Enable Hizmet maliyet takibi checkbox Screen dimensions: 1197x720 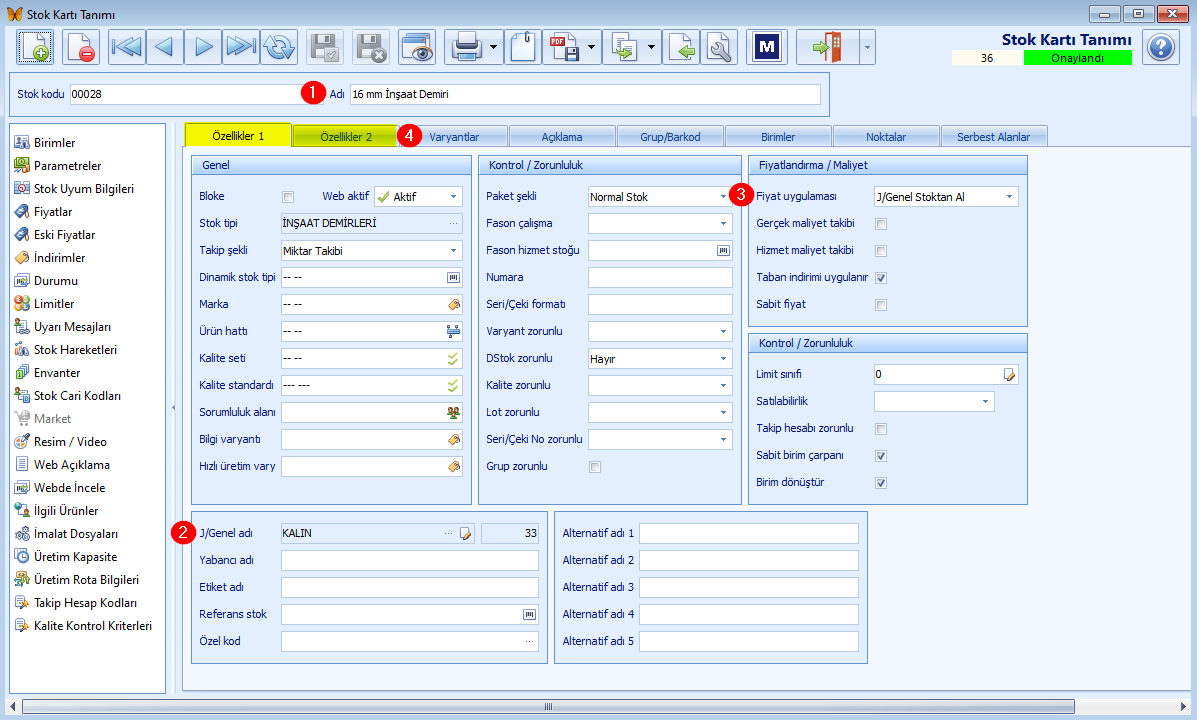881,250
